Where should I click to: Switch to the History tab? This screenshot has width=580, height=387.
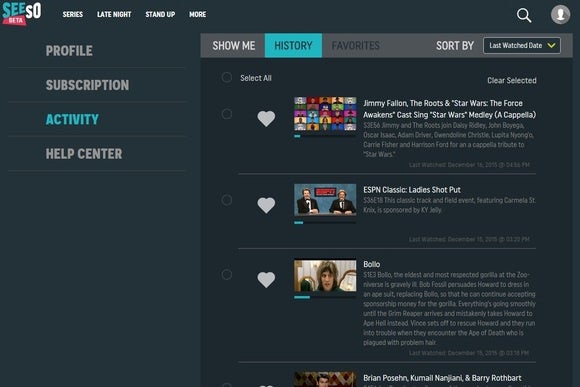(x=293, y=46)
